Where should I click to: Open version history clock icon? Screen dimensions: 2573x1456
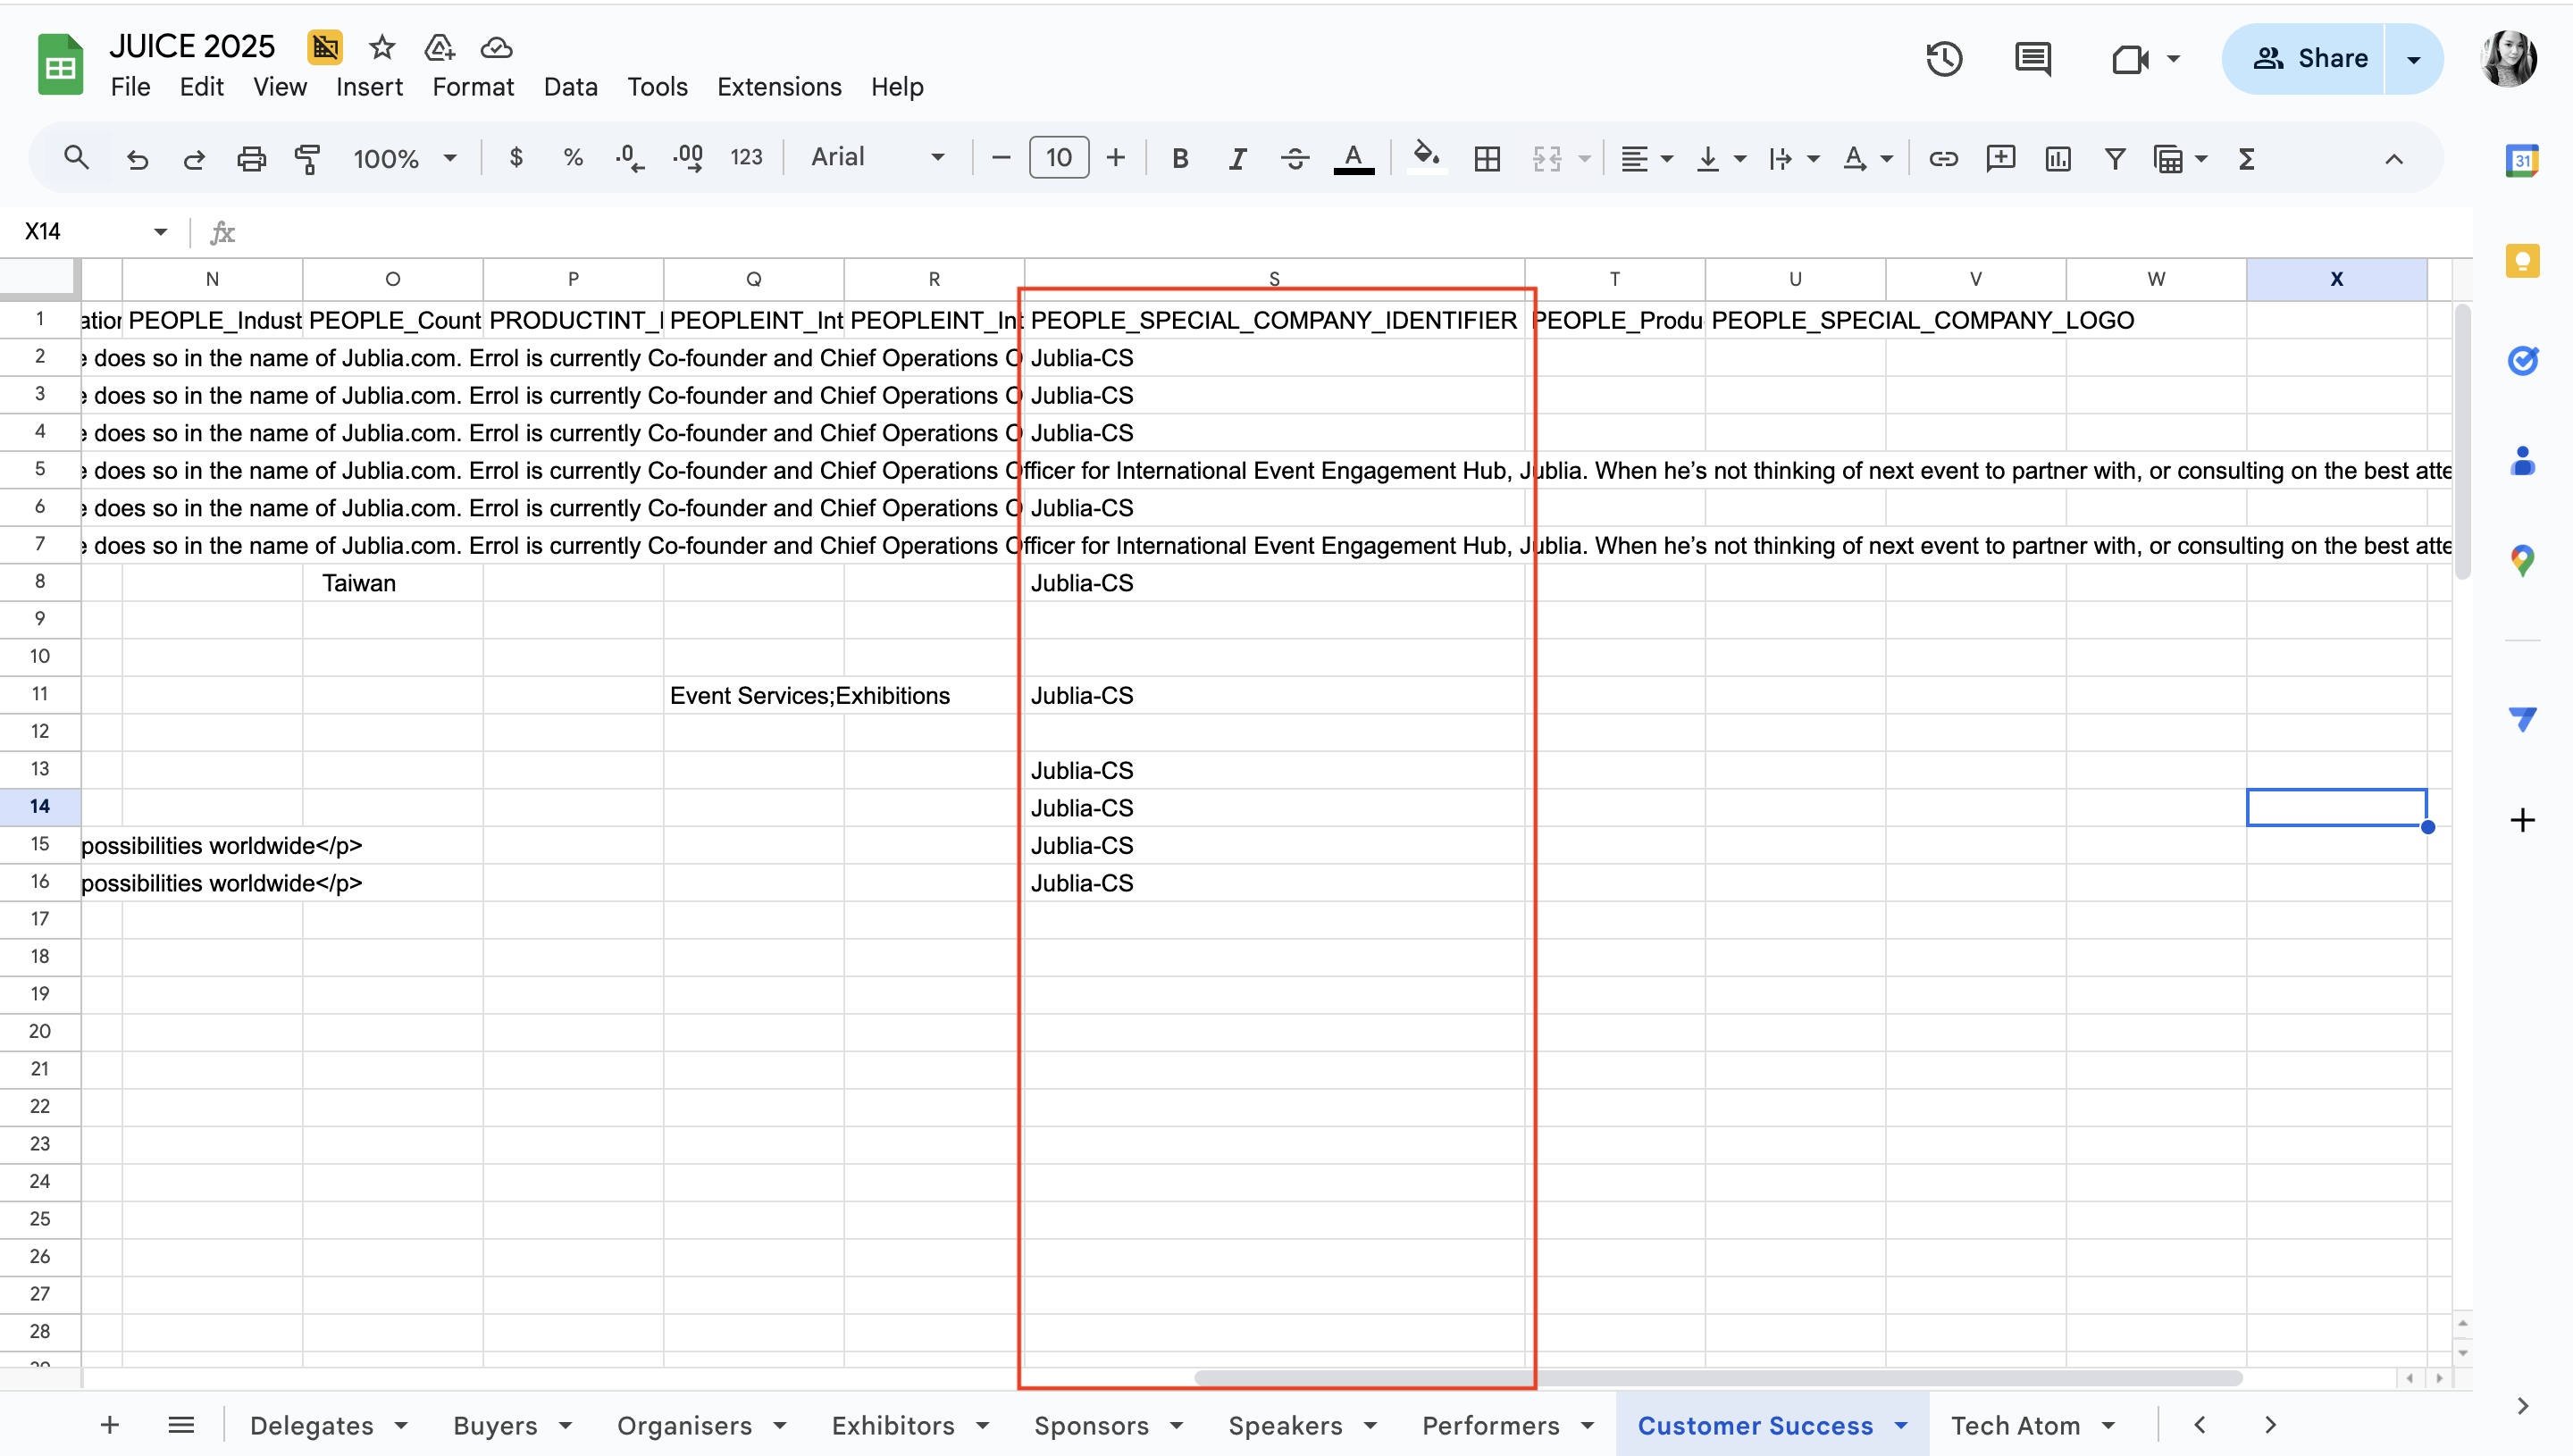(1944, 59)
